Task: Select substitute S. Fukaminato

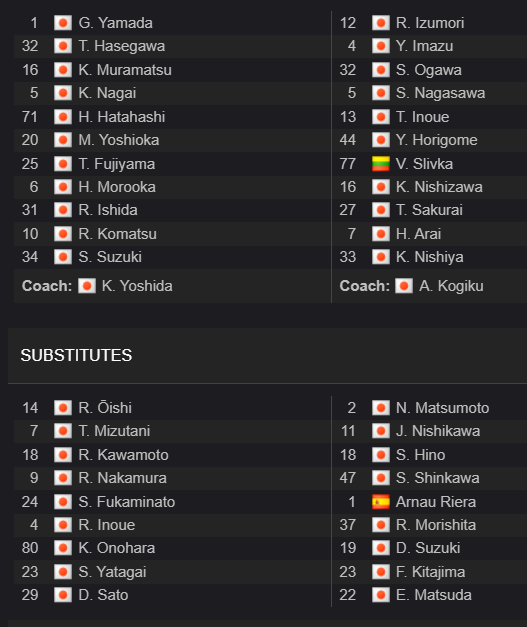Action: coord(126,502)
